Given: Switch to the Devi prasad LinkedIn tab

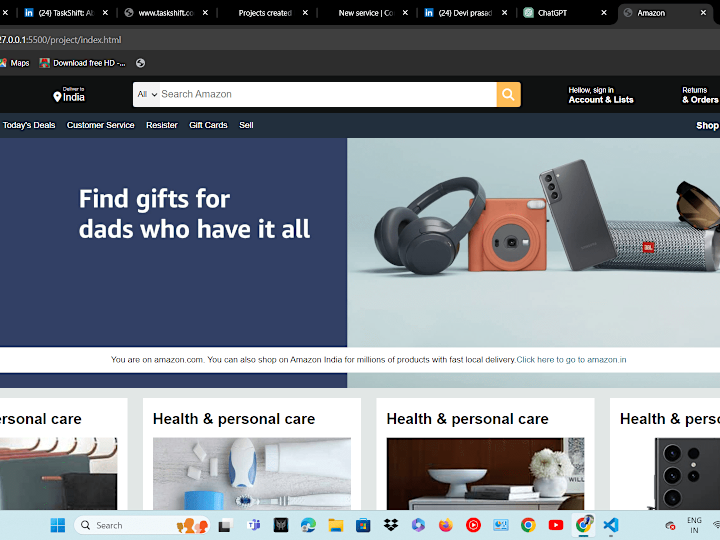Looking at the screenshot, I should [465, 13].
